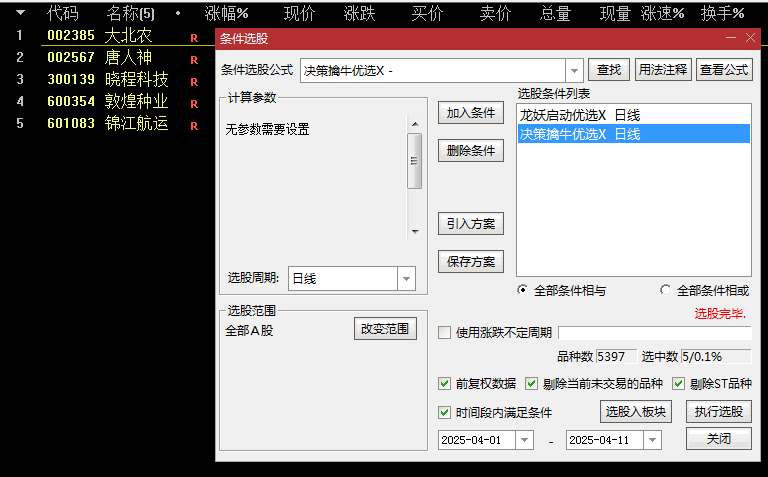The height and width of the screenshot is (477, 768).
Task: Click the 查看公式 button
Action: 724,70
